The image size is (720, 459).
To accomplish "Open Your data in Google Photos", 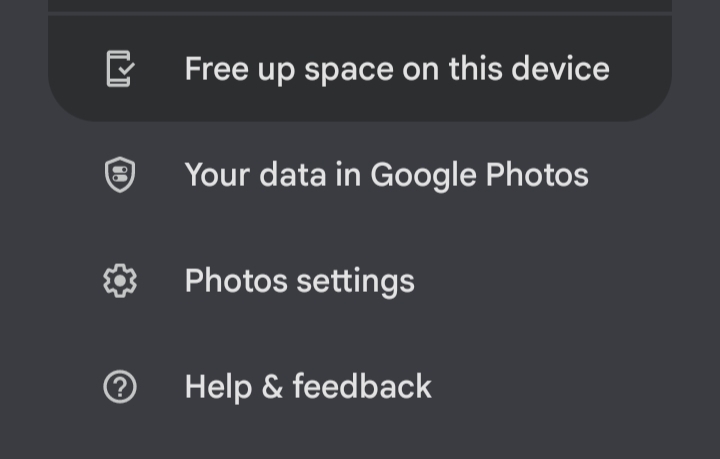I will (x=360, y=174).
